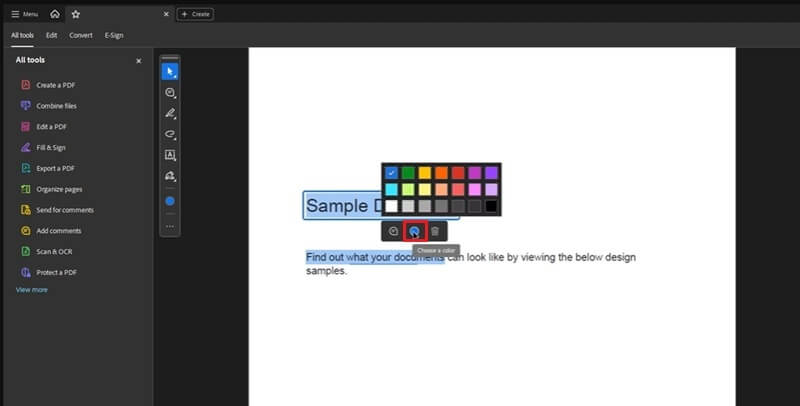800x406 pixels.
Task: Click the Create a PDF label
Action: point(56,85)
